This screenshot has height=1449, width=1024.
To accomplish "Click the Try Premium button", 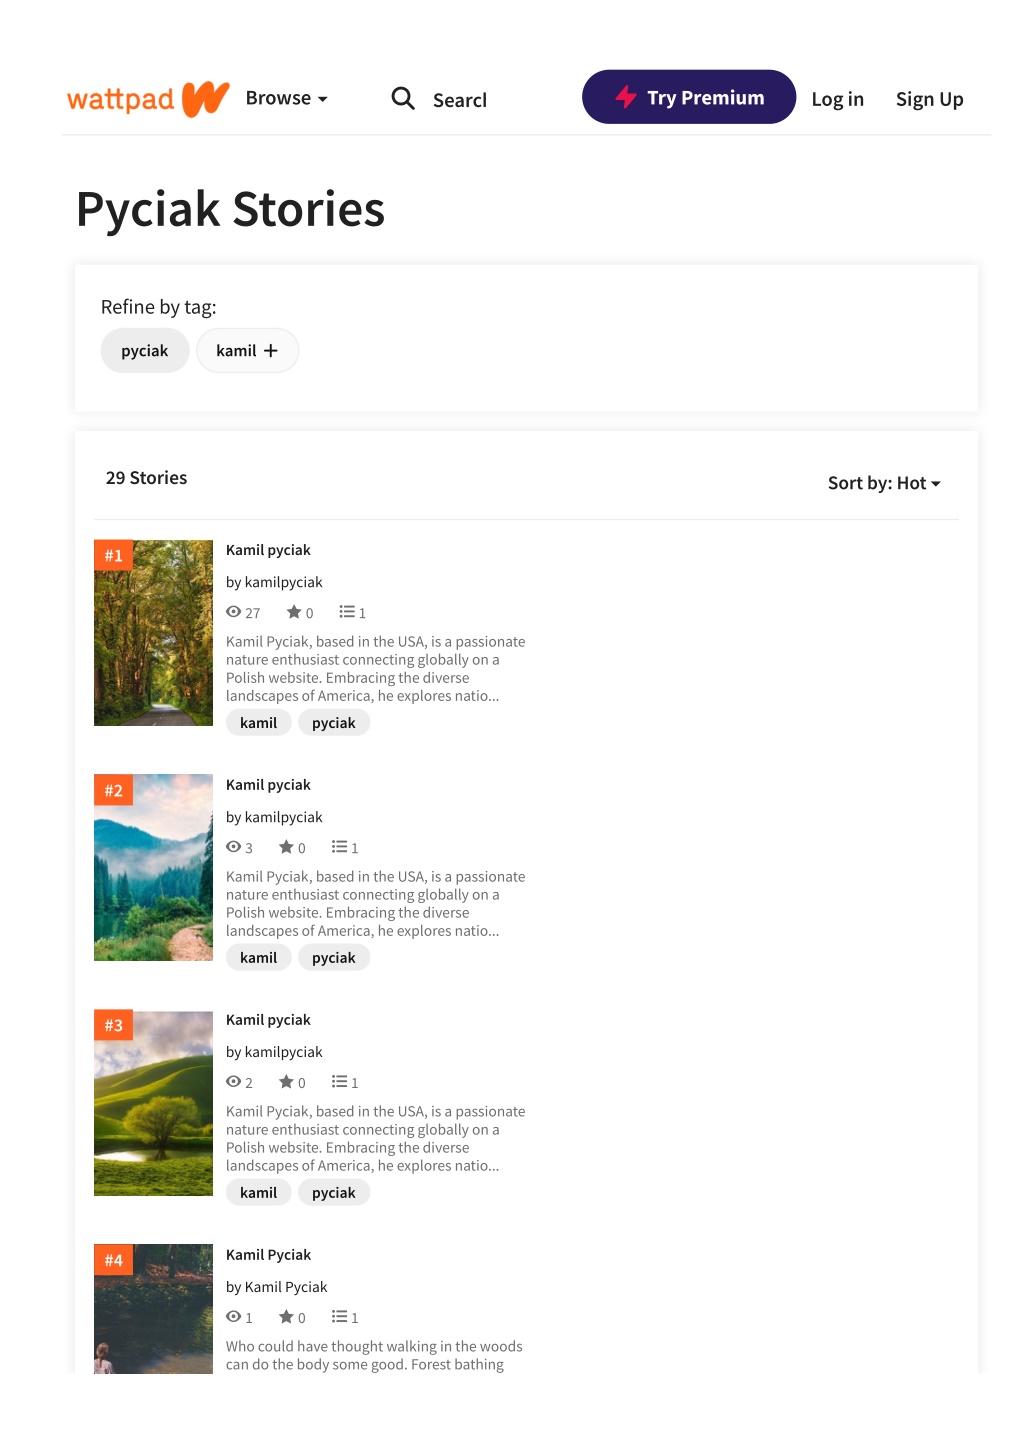I will pos(689,97).
